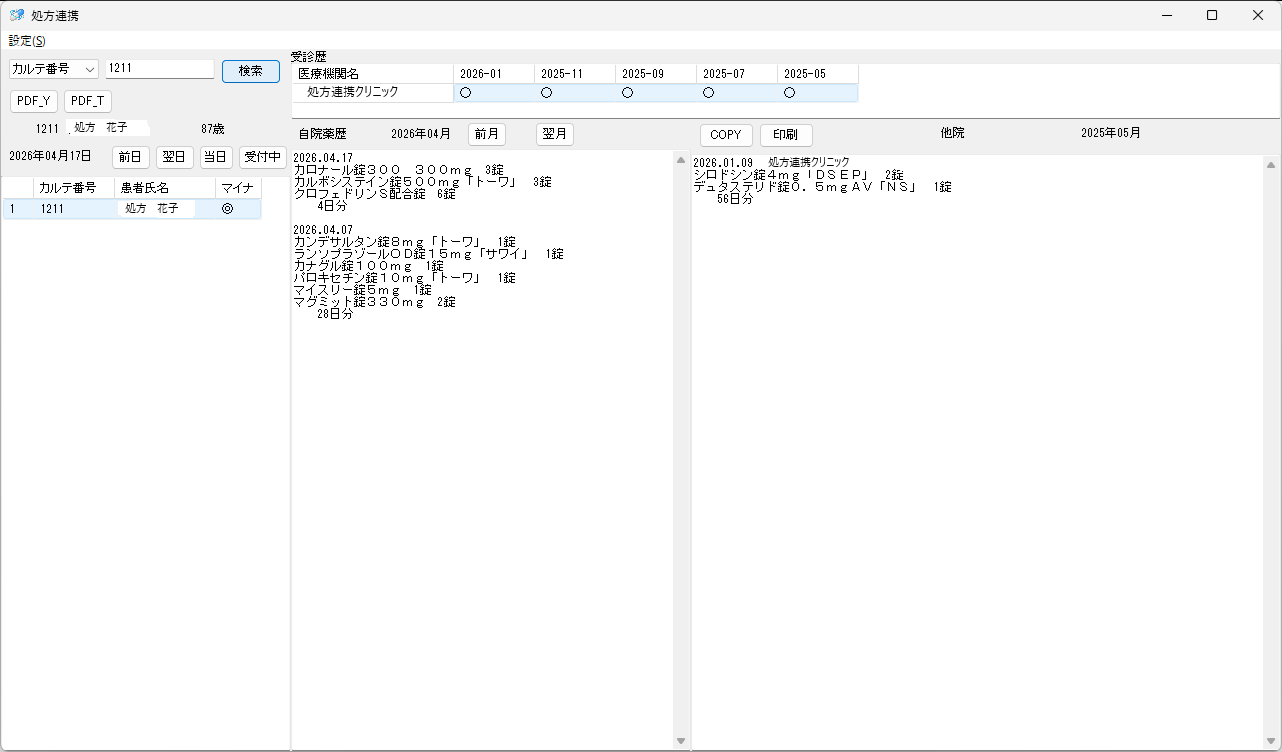
Task: Open the 設定(S) menu
Action: click(x=27, y=41)
